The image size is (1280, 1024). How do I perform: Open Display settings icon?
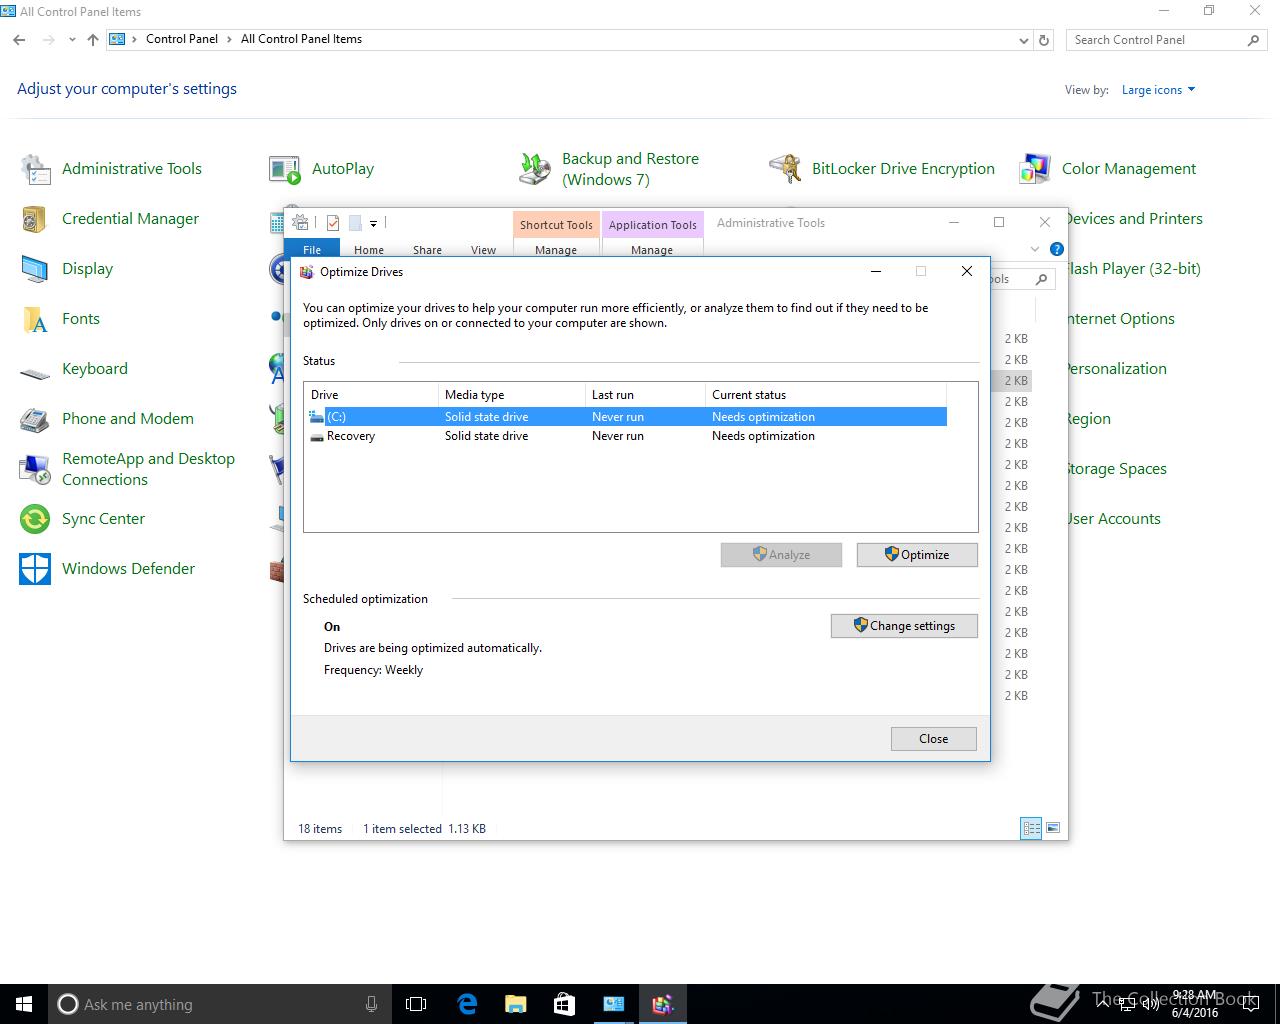[35, 269]
